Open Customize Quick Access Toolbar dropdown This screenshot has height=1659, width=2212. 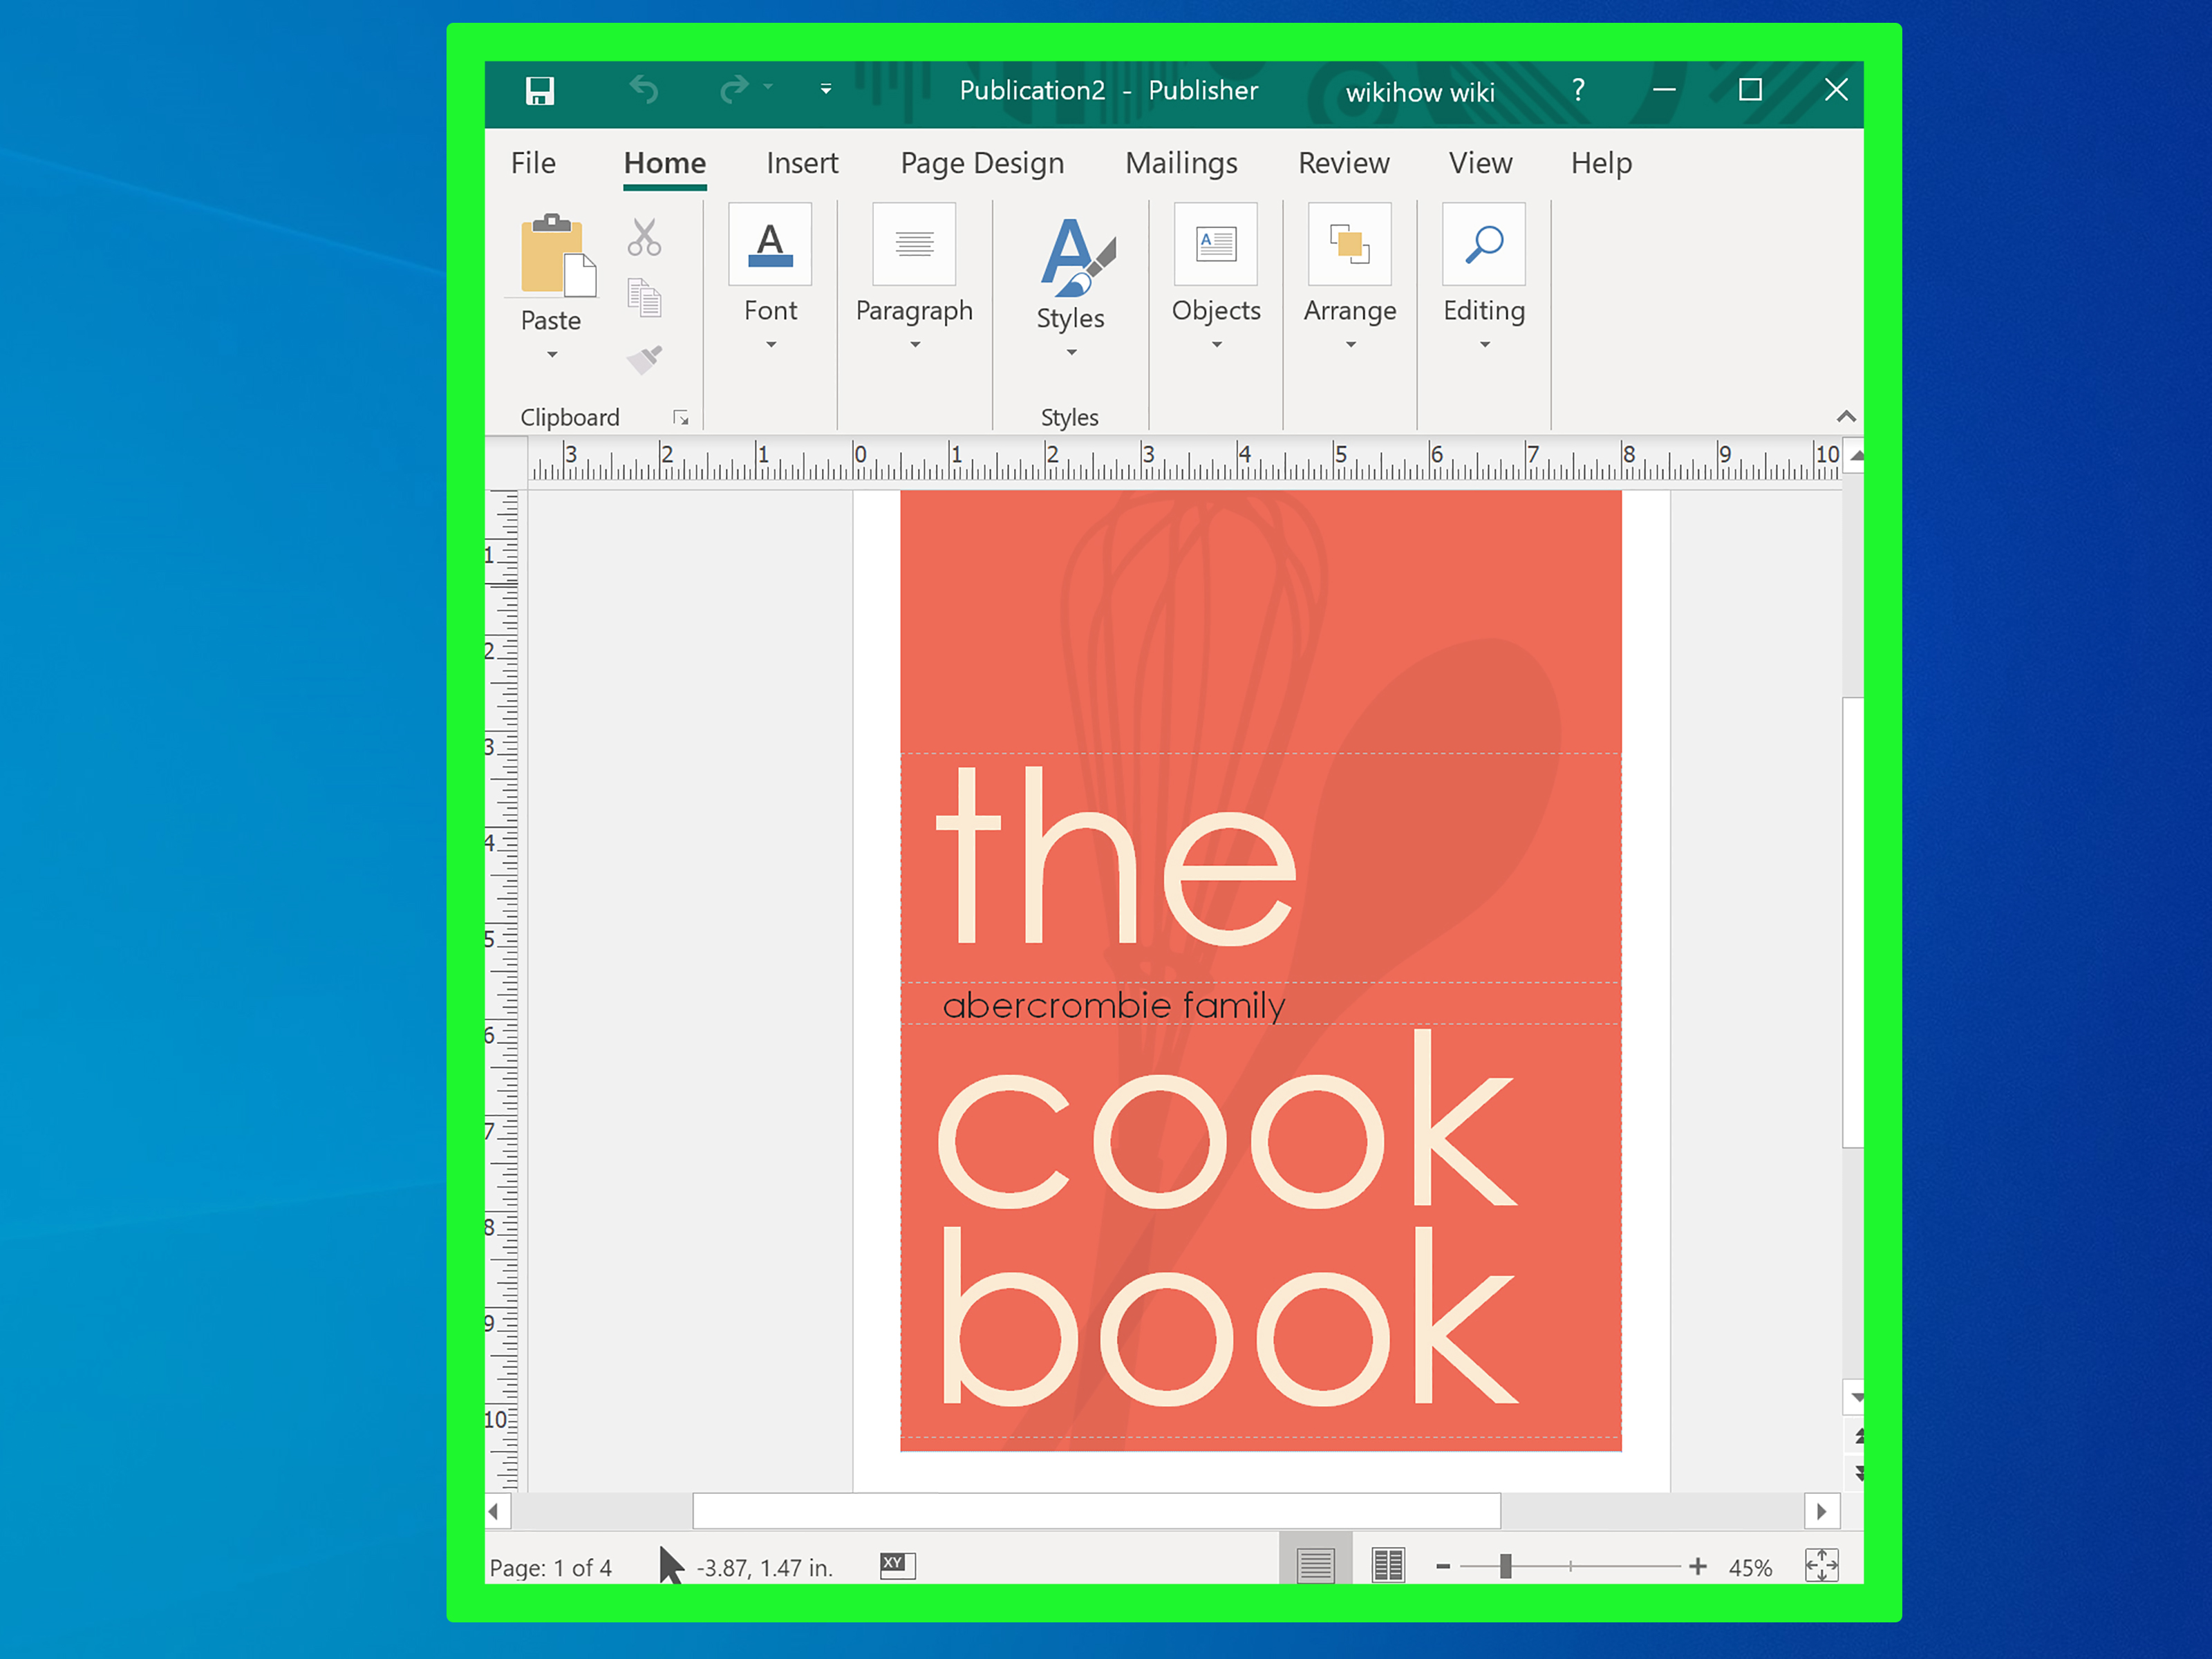(826, 90)
